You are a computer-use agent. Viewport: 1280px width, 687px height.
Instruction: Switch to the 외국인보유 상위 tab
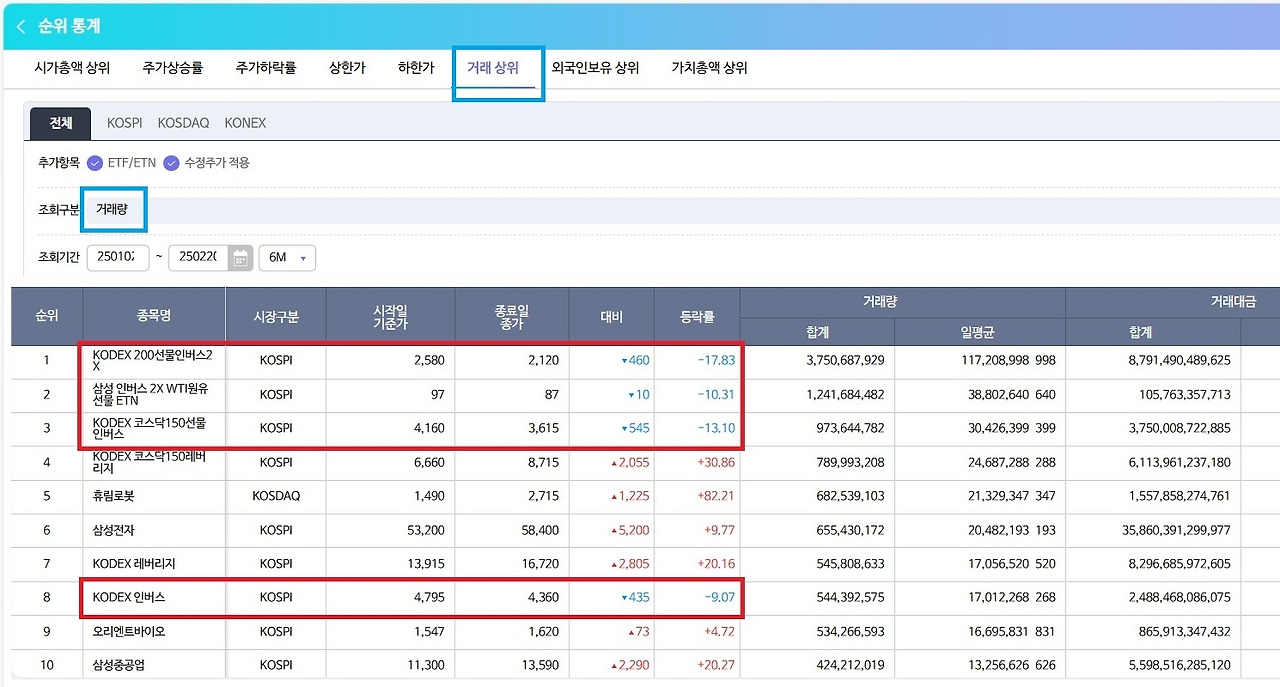595,69
